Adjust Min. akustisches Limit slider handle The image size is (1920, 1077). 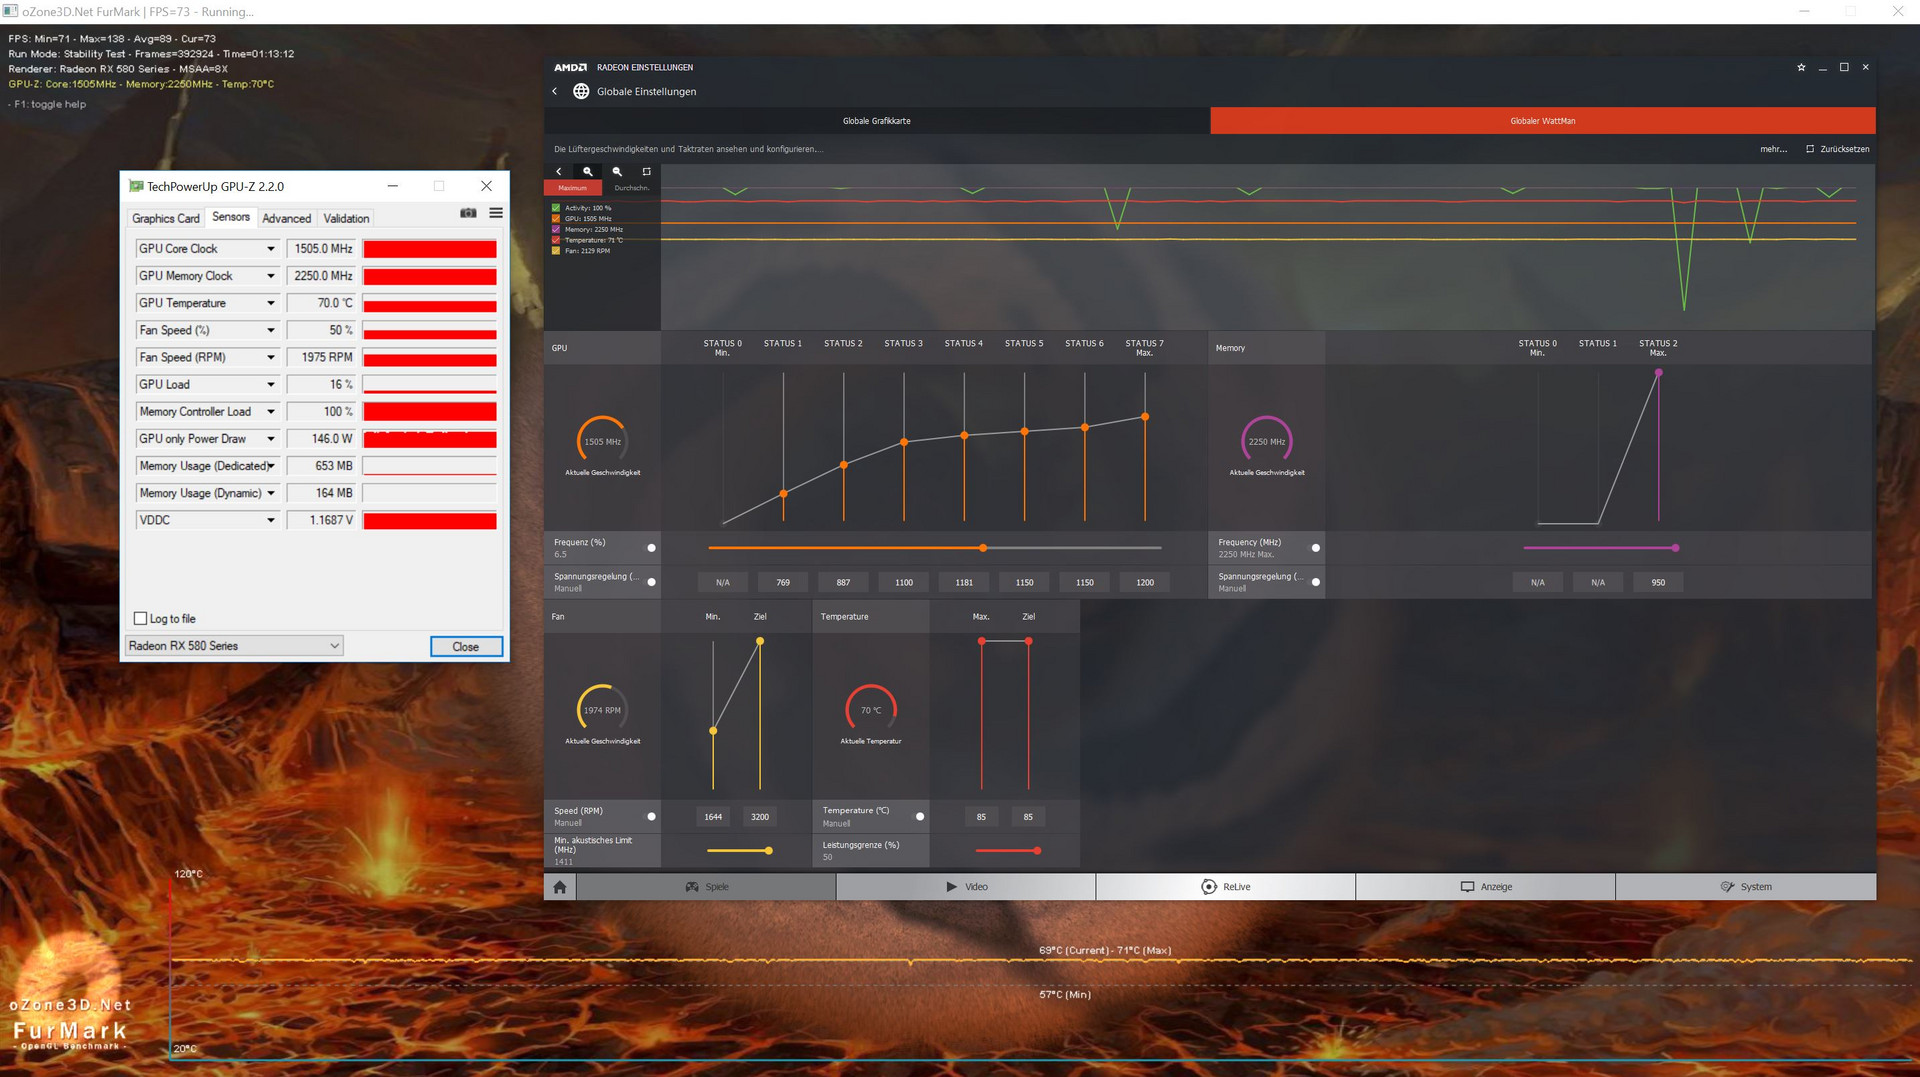pyautogui.click(x=768, y=851)
